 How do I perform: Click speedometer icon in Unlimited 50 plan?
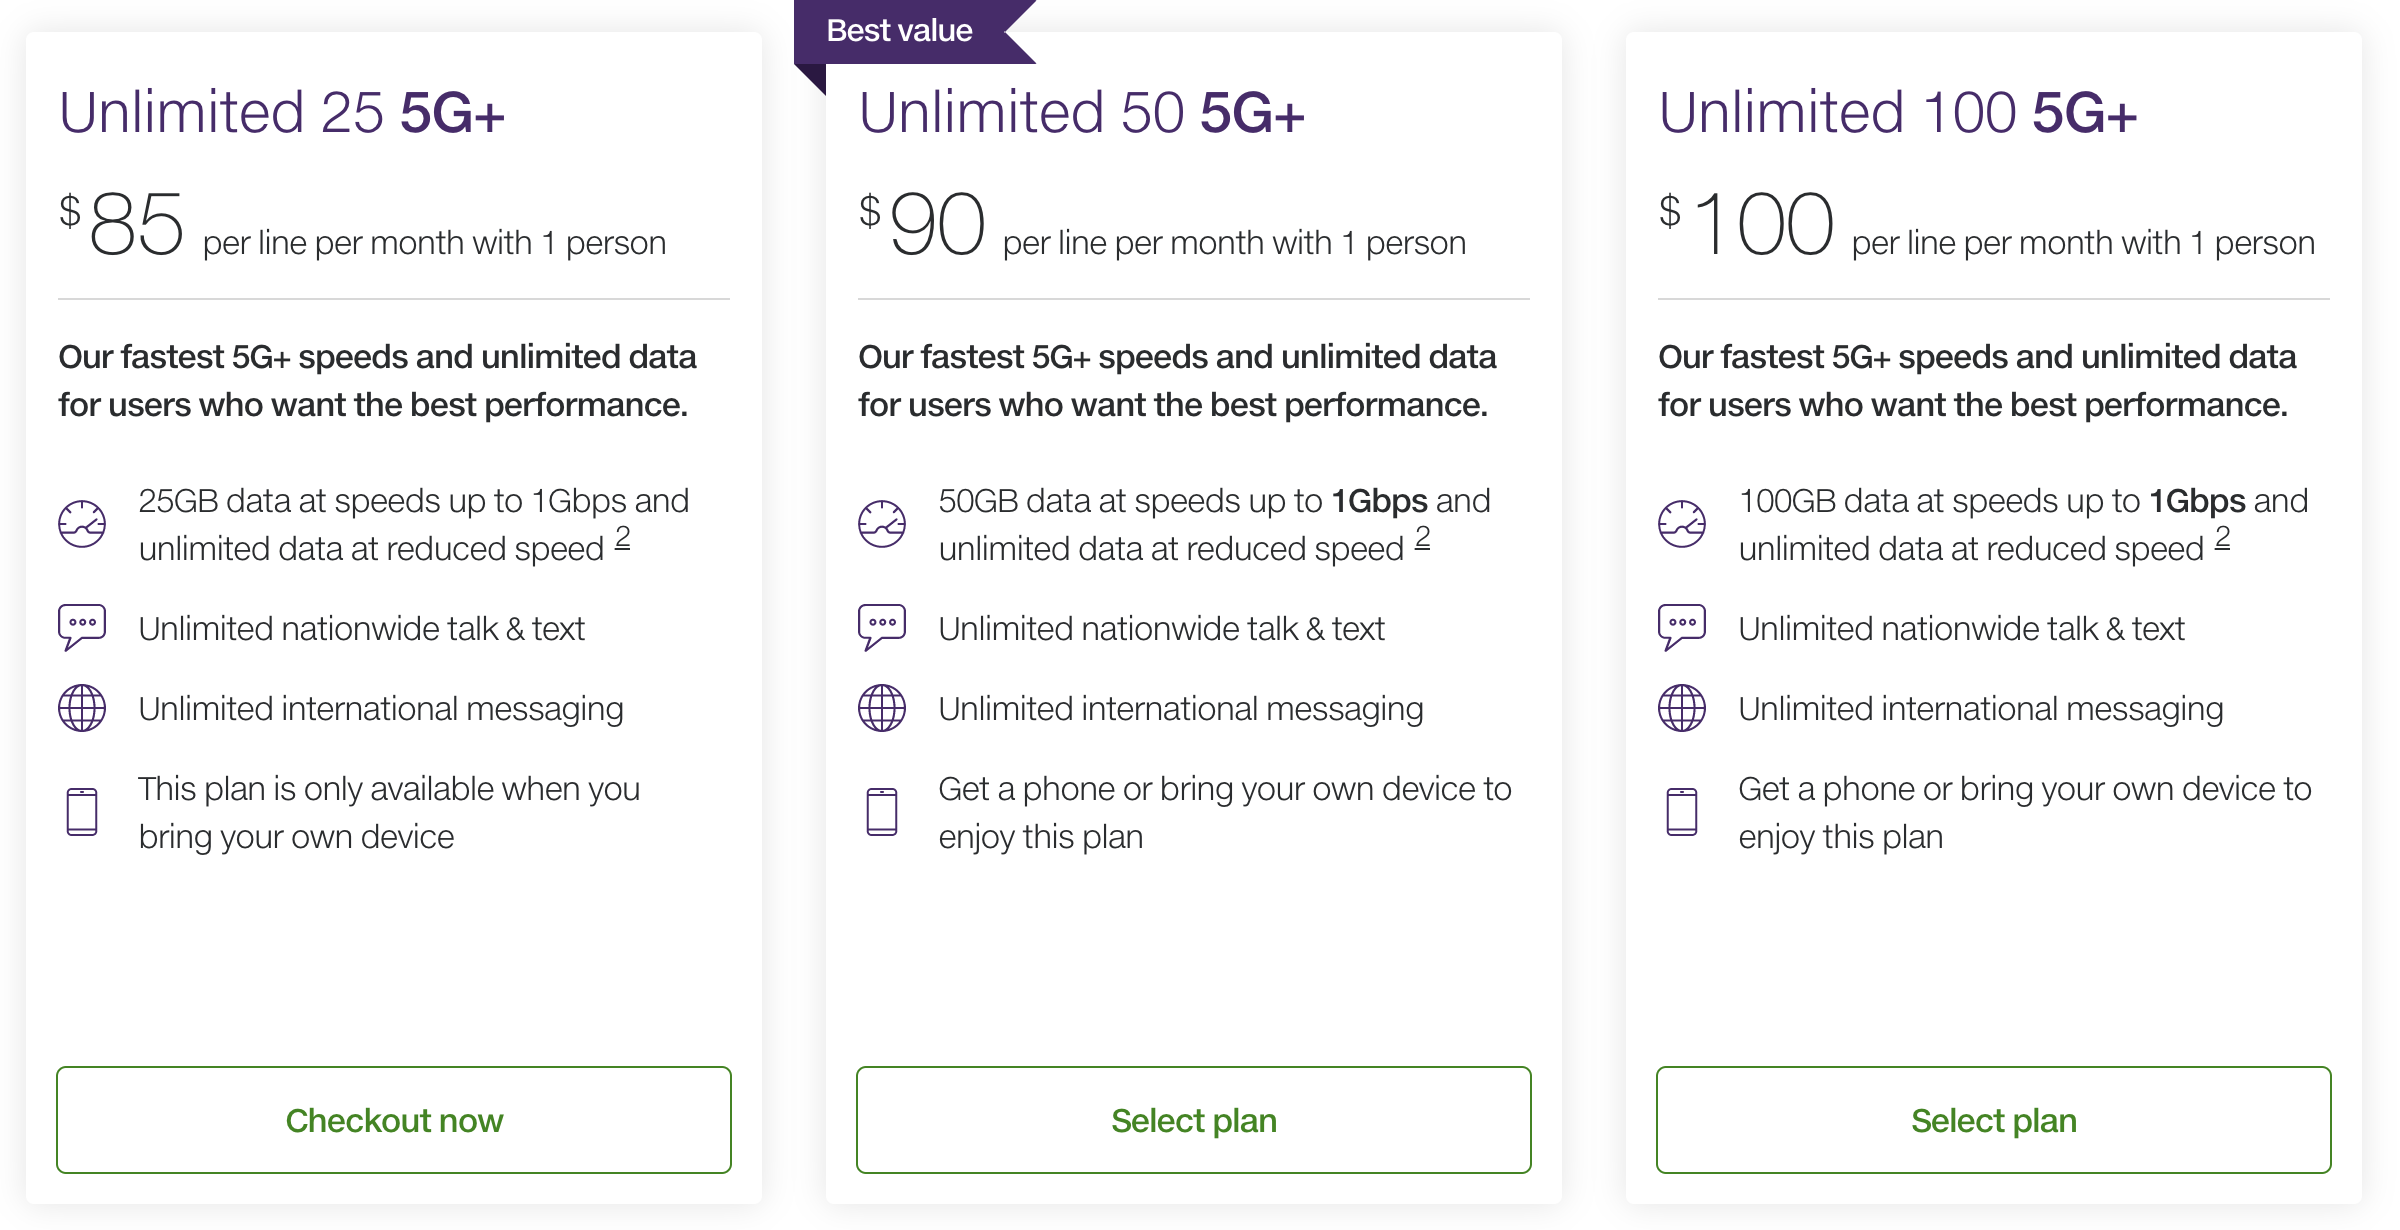click(x=882, y=524)
